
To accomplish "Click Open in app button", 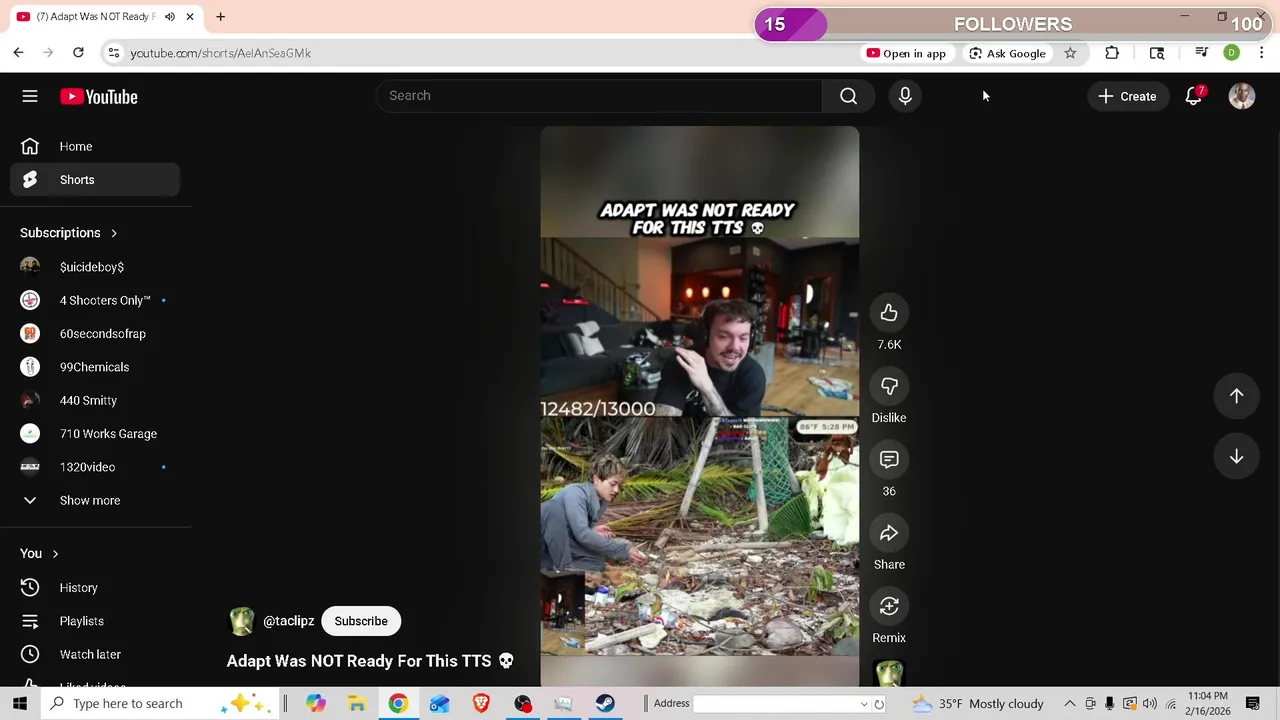I will (906, 53).
